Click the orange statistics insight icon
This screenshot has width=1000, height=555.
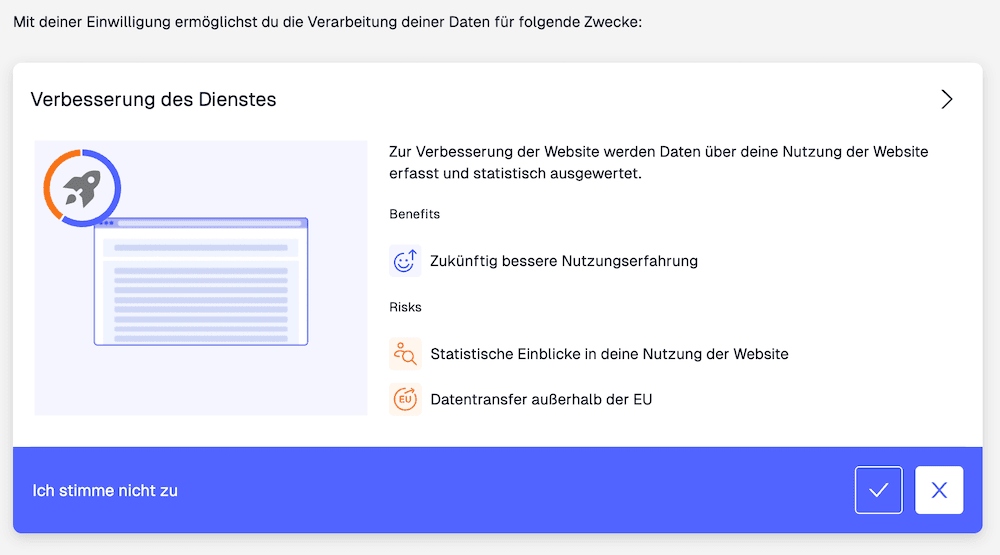[x=404, y=354]
